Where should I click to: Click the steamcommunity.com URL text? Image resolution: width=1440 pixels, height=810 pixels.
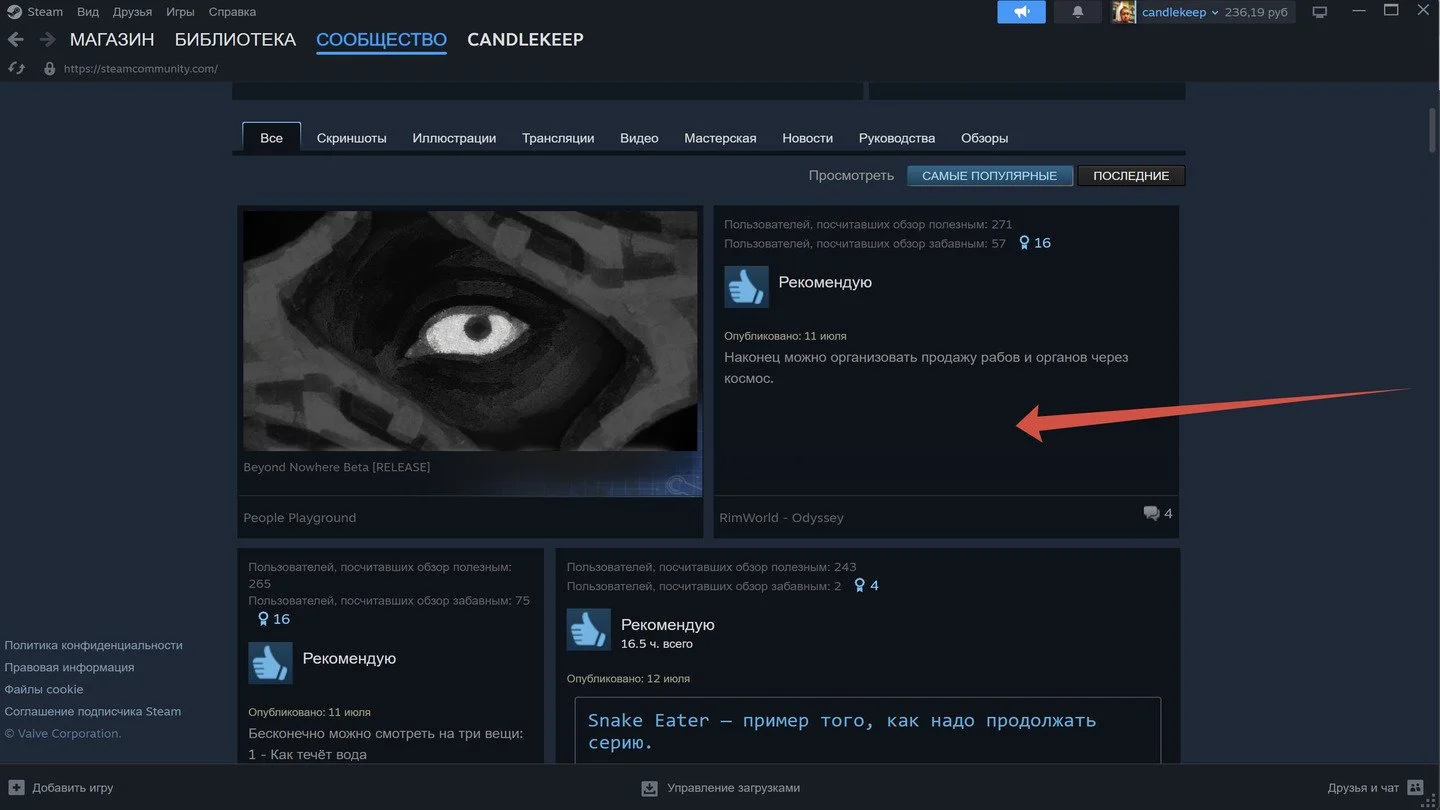pyautogui.click(x=141, y=69)
